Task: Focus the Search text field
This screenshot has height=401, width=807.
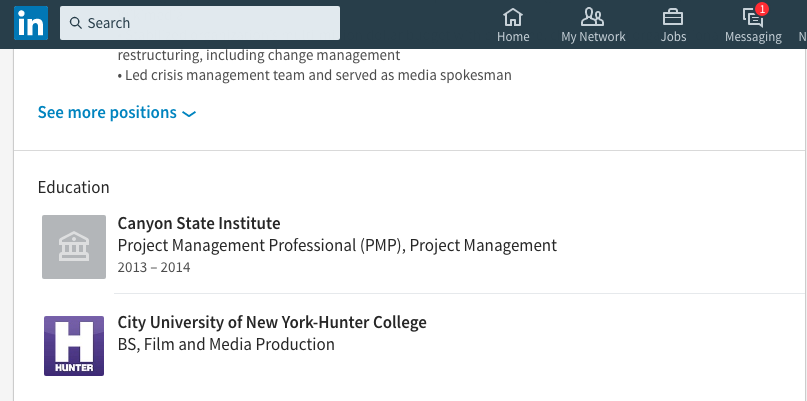Action: pyautogui.click(x=210, y=23)
